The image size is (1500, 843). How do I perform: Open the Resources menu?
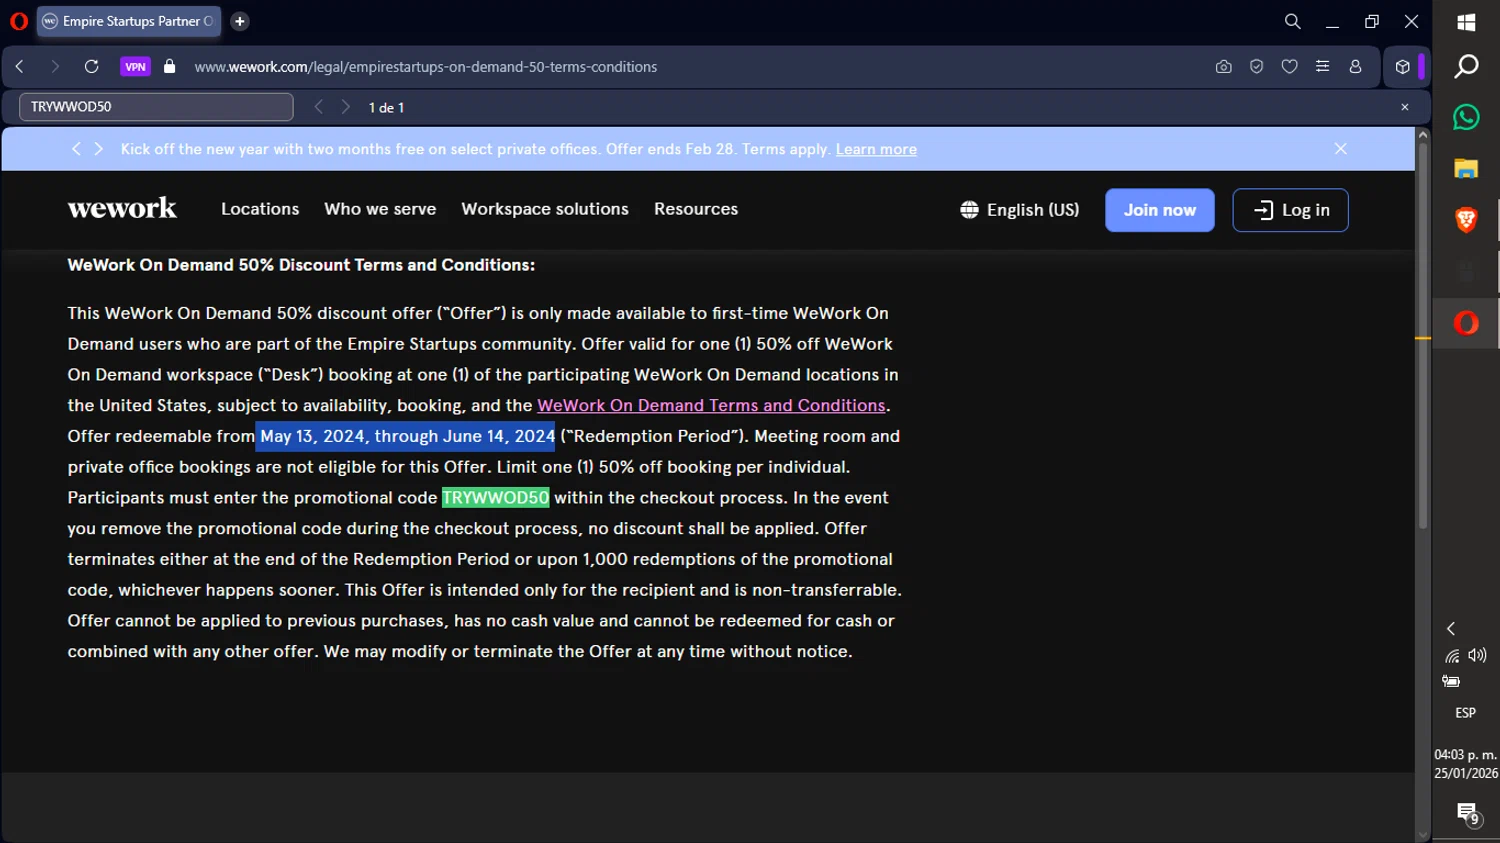(x=696, y=209)
